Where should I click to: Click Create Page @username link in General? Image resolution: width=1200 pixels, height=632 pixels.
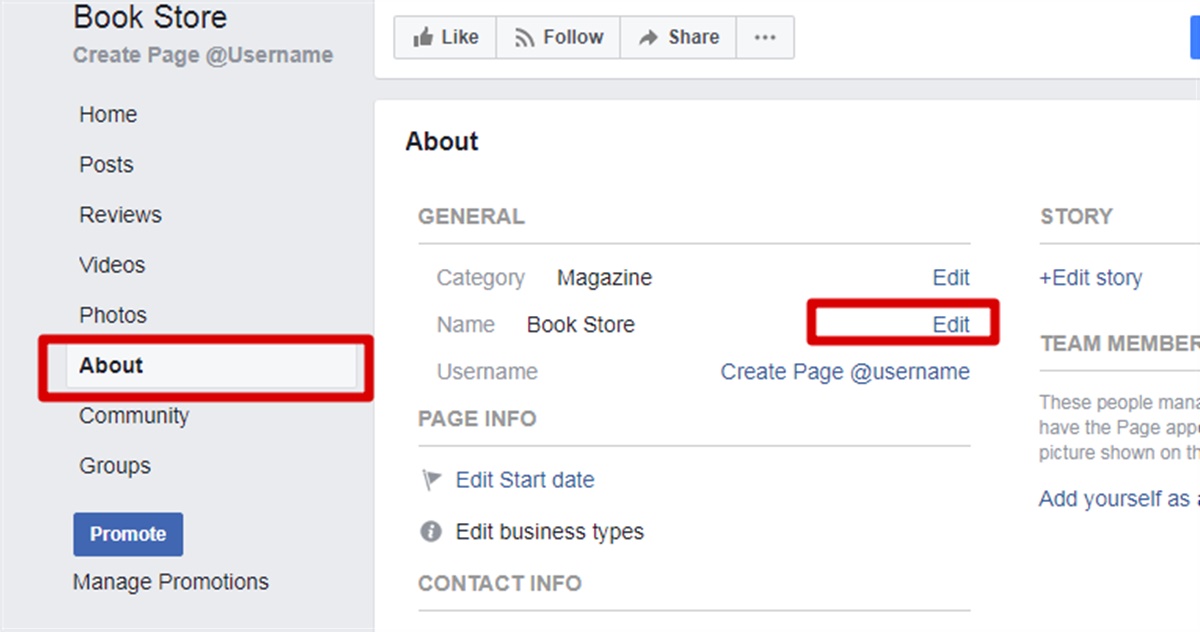click(845, 372)
